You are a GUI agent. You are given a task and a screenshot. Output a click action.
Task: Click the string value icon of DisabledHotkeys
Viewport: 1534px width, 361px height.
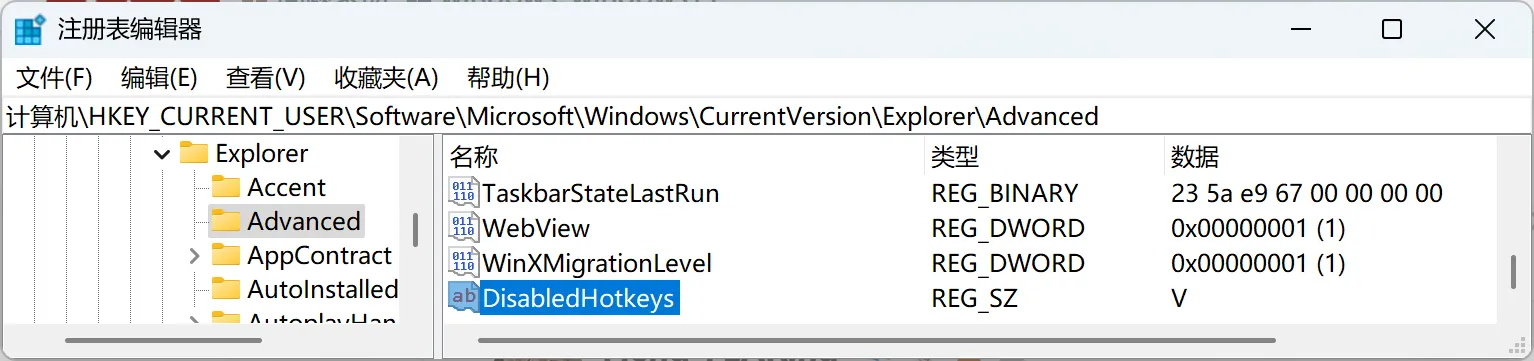click(x=464, y=298)
